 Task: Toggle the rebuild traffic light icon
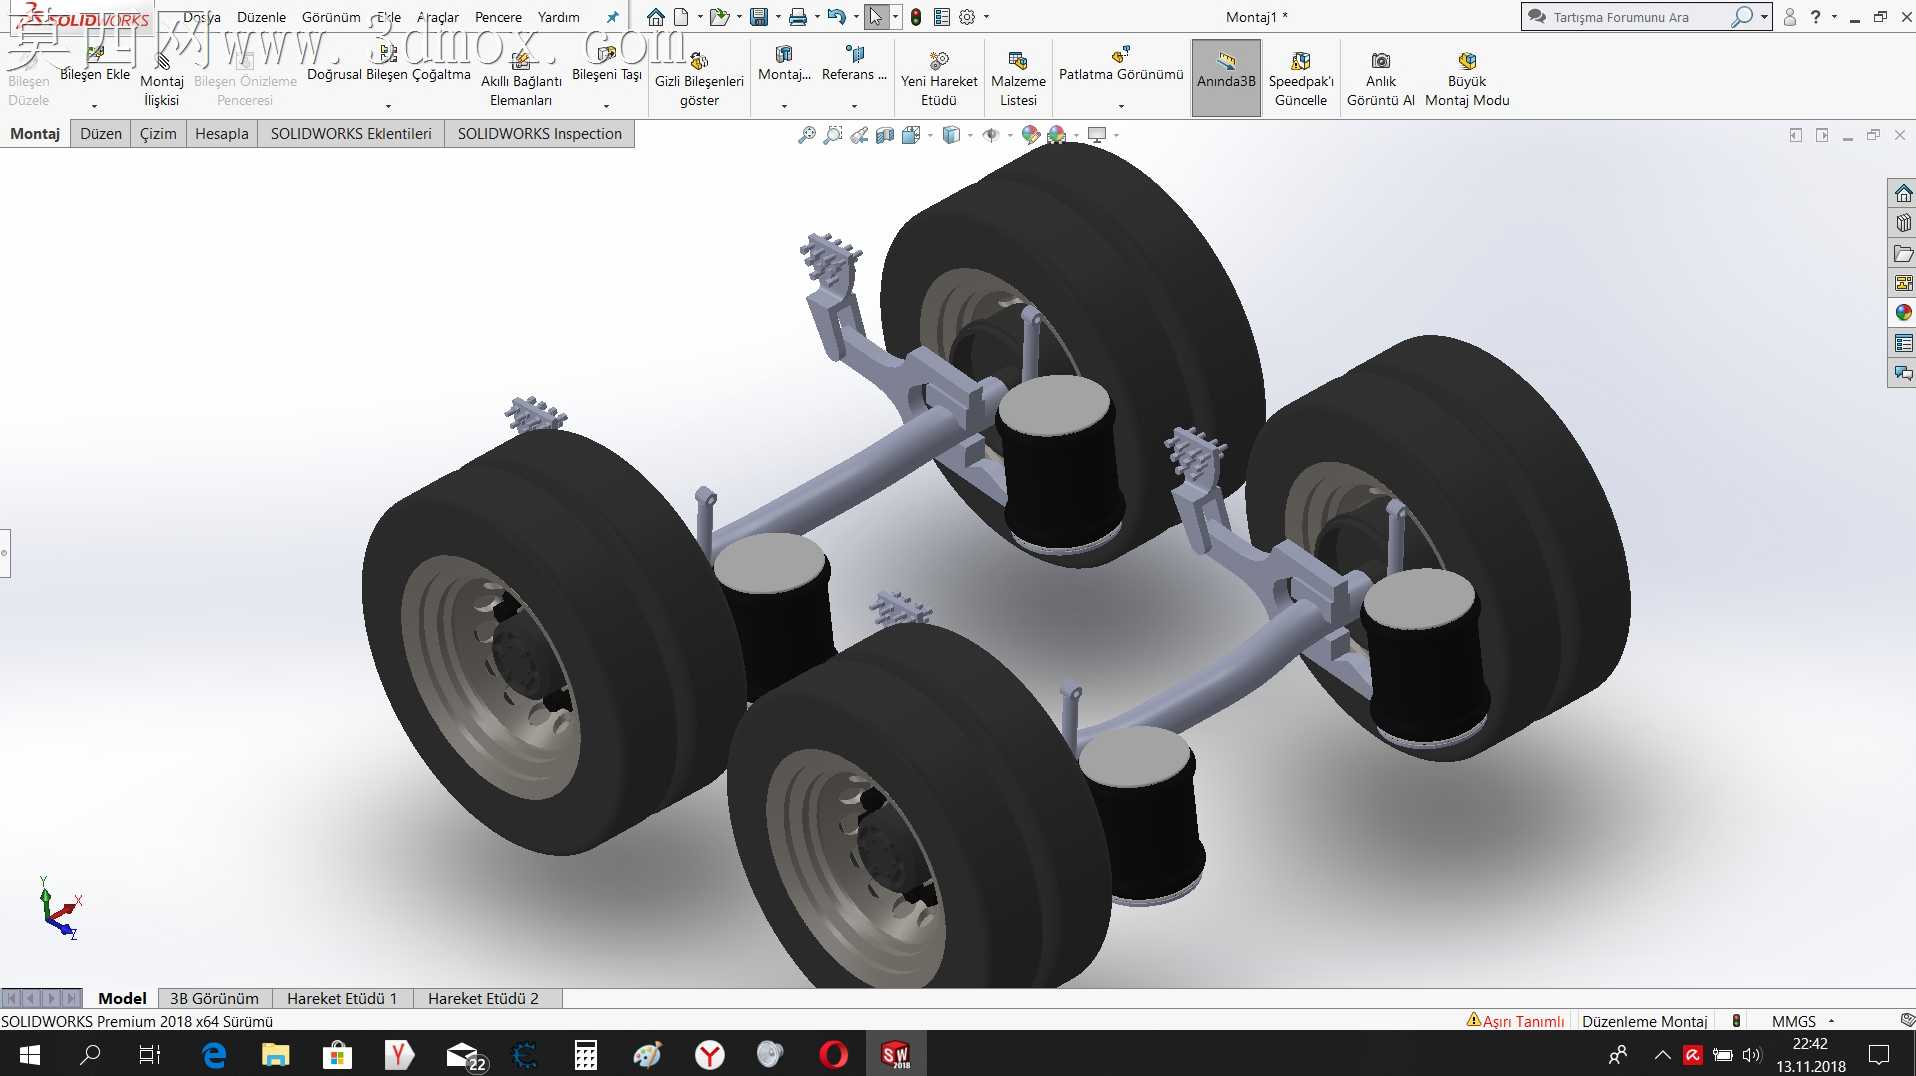[915, 17]
